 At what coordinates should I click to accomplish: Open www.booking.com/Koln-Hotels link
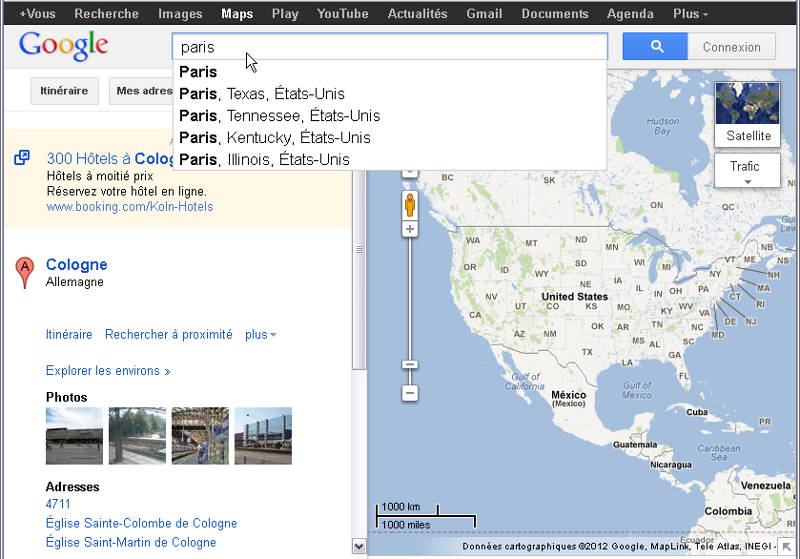click(130, 207)
